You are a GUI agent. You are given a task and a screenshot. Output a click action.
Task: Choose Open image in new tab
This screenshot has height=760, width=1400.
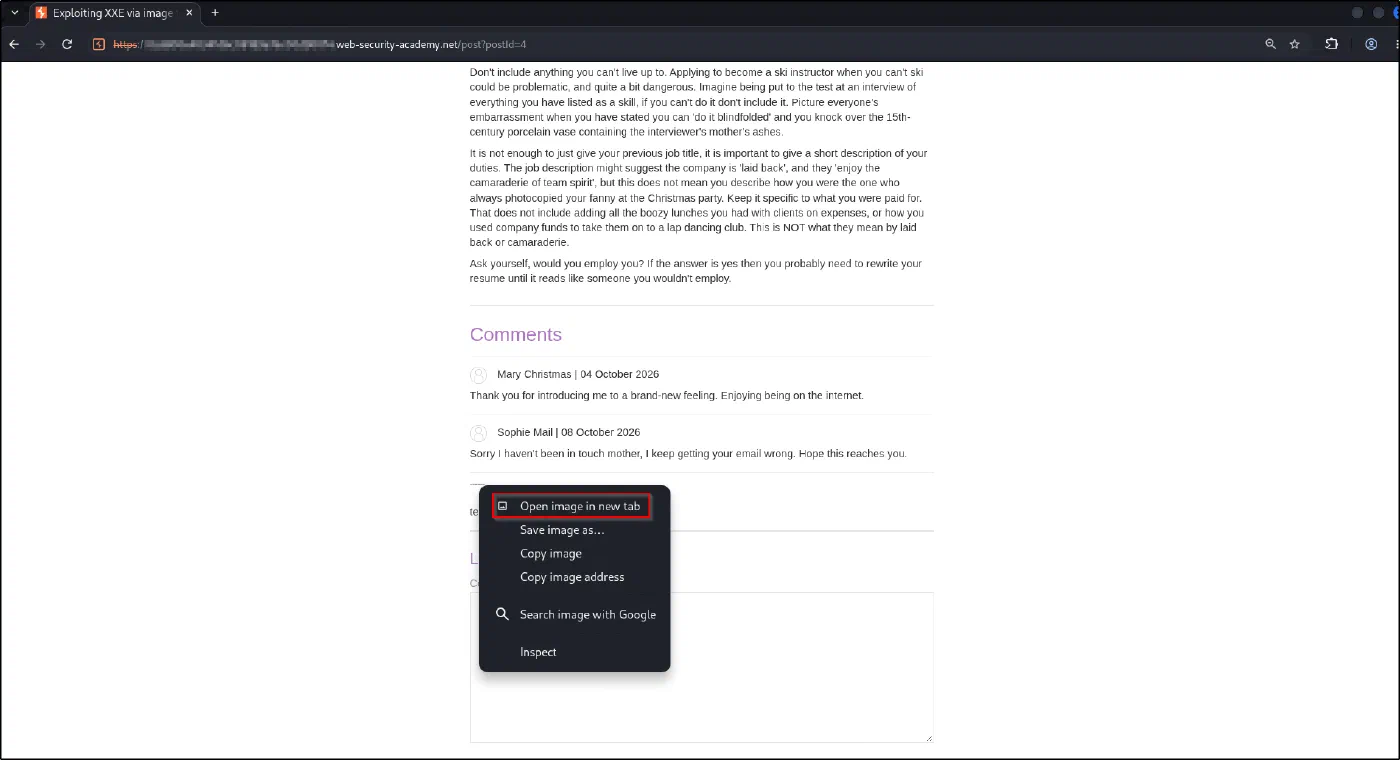click(573, 506)
